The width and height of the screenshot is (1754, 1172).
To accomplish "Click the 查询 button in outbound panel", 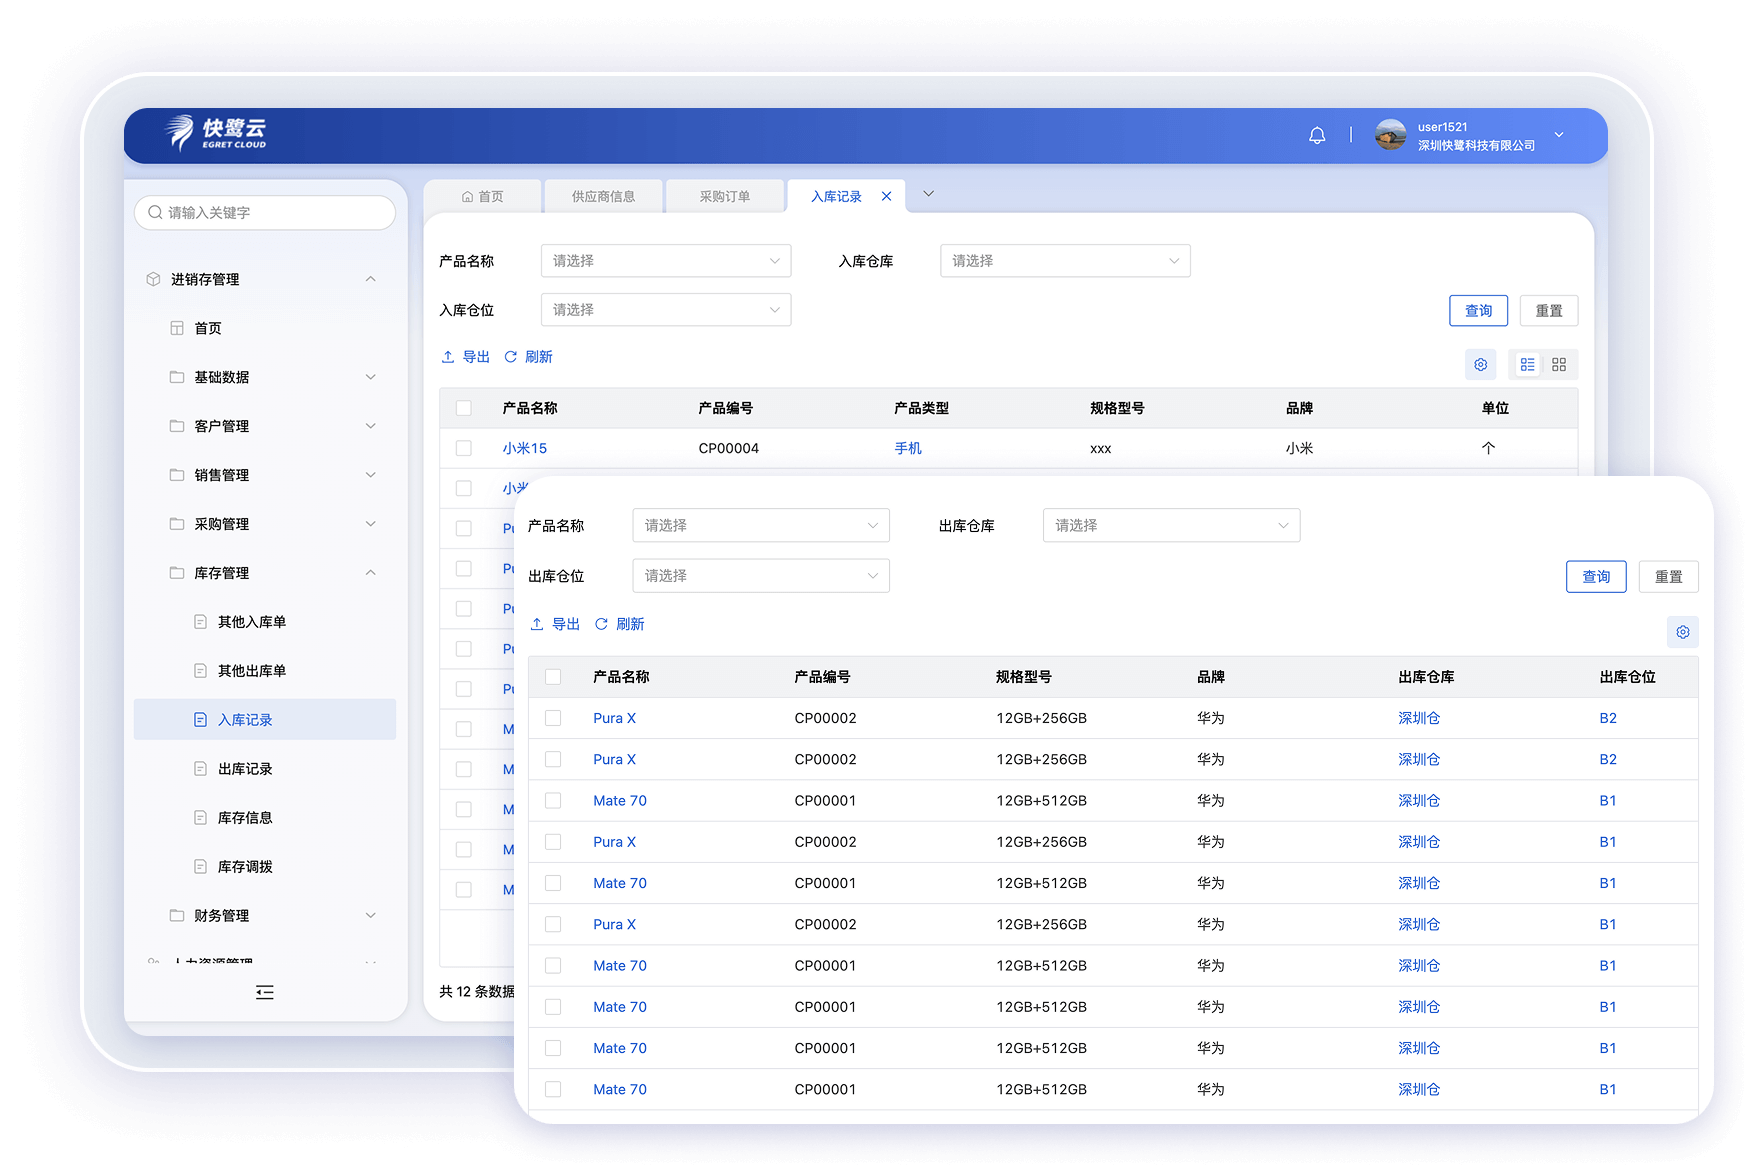I will click(1595, 577).
